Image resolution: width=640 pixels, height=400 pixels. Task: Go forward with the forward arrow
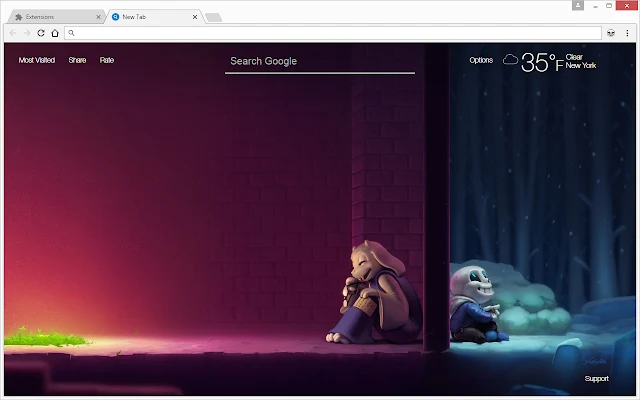(27, 33)
